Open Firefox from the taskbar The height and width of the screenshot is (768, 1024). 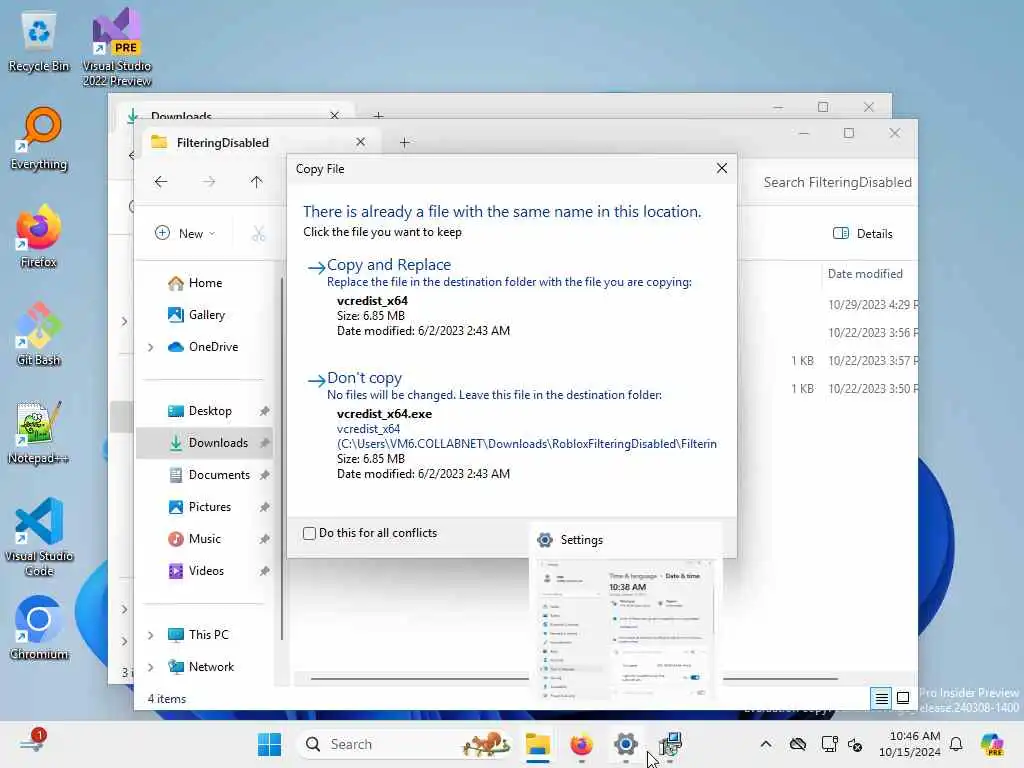[581, 744]
